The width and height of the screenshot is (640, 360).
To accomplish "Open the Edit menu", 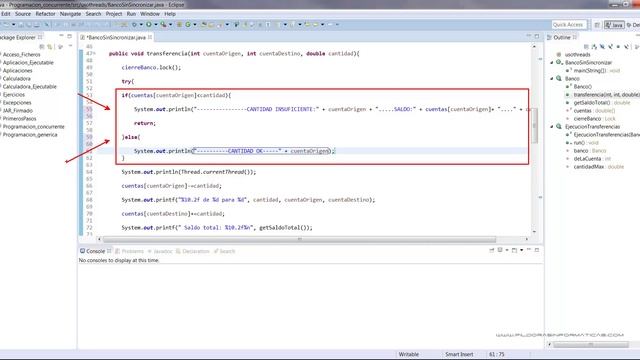I will pos(6,14).
